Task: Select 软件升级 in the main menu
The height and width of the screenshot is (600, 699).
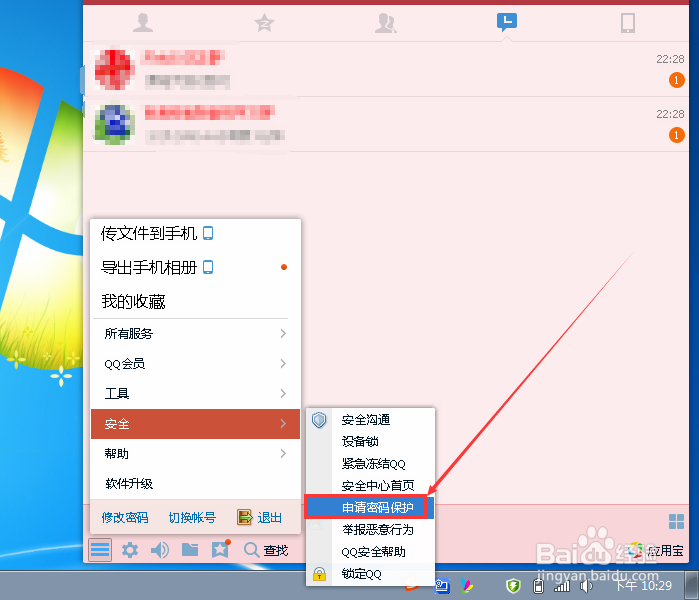Action: (195, 484)
